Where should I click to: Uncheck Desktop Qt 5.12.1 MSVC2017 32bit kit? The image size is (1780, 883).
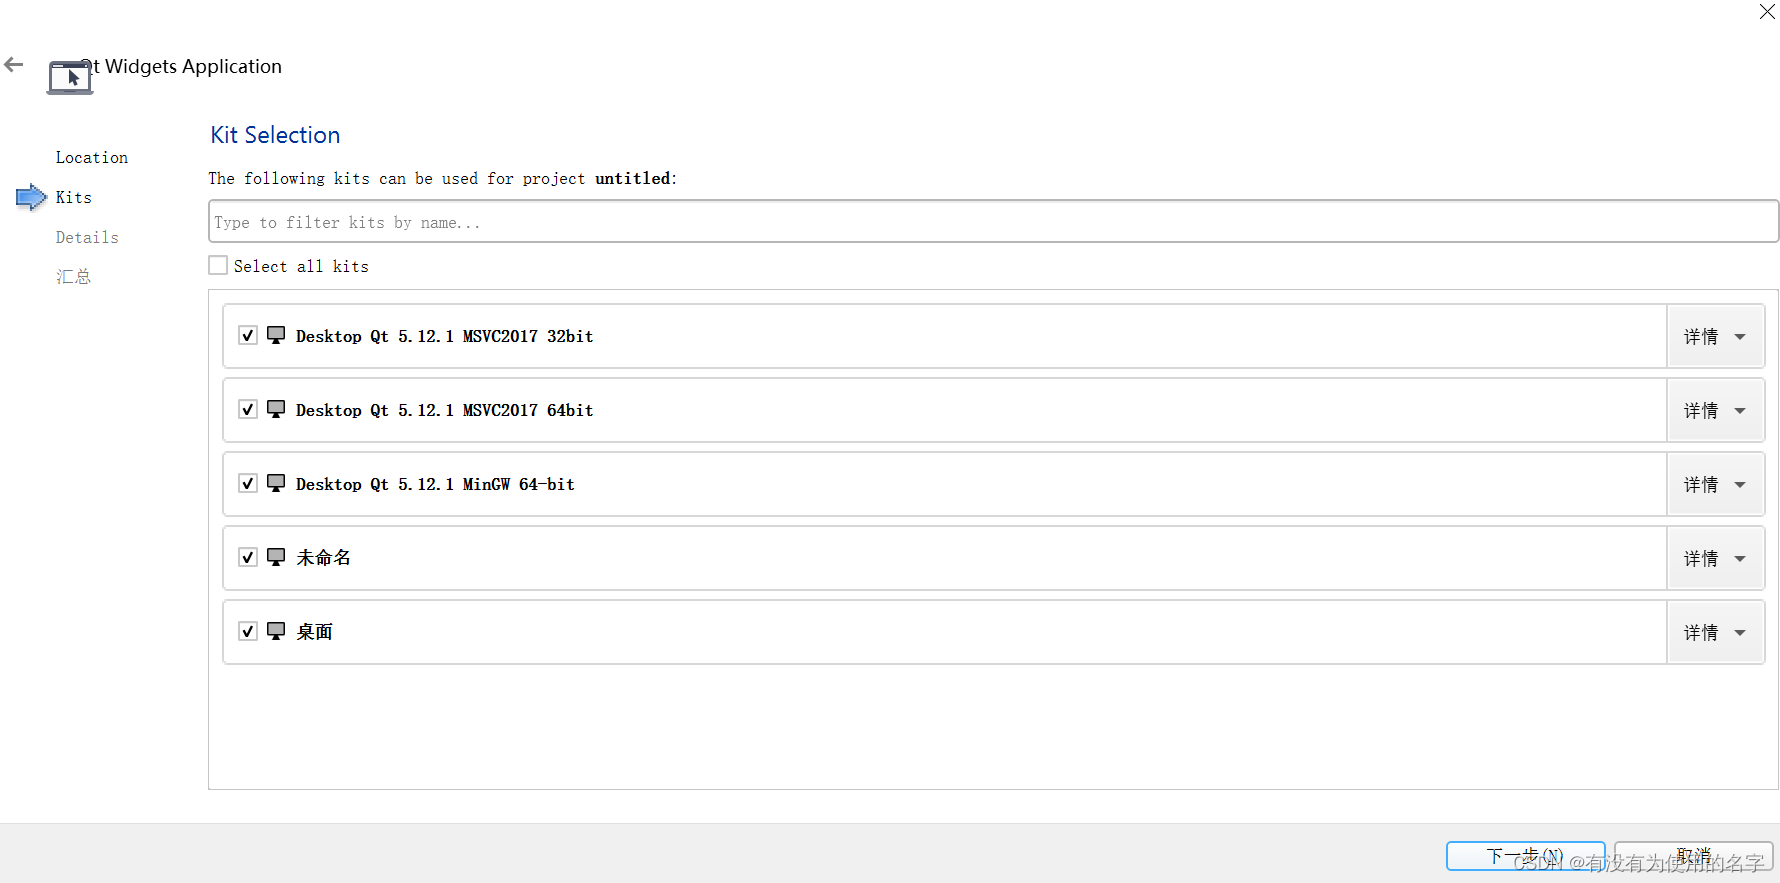click(x=248, y=335)
